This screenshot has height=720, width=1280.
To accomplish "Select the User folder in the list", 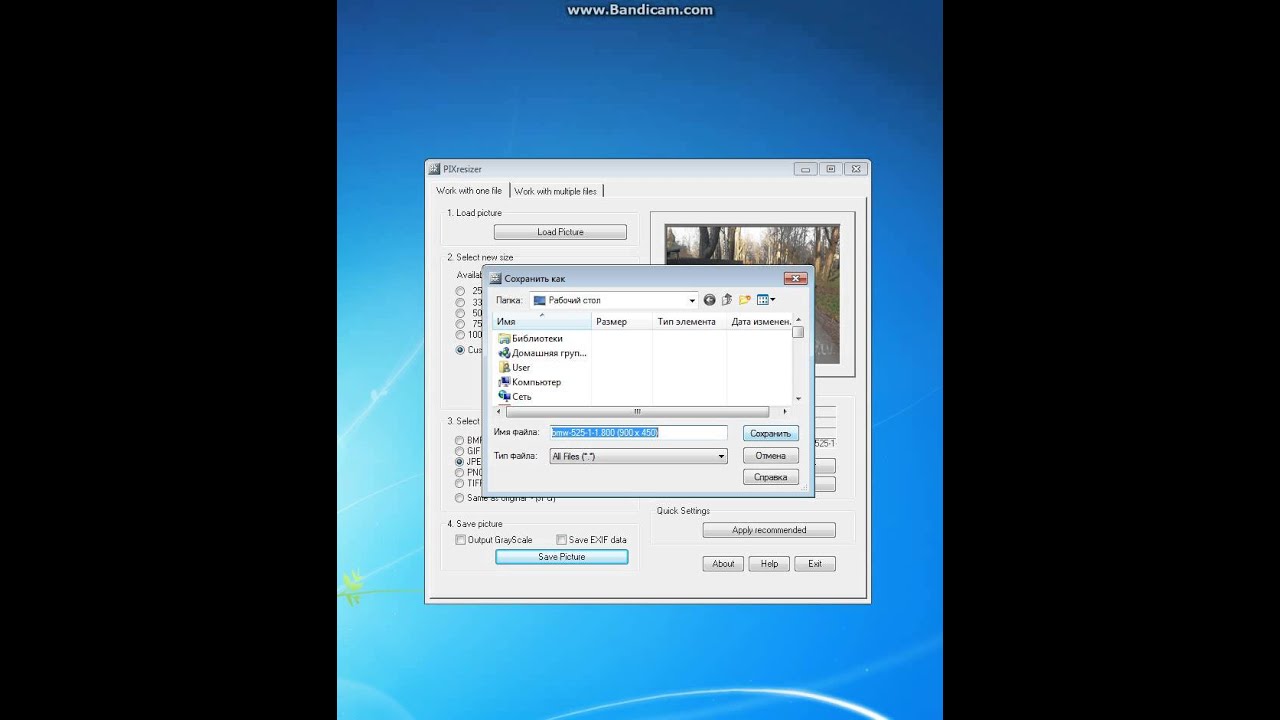I will pyautogui.click(x=514, y=368).
